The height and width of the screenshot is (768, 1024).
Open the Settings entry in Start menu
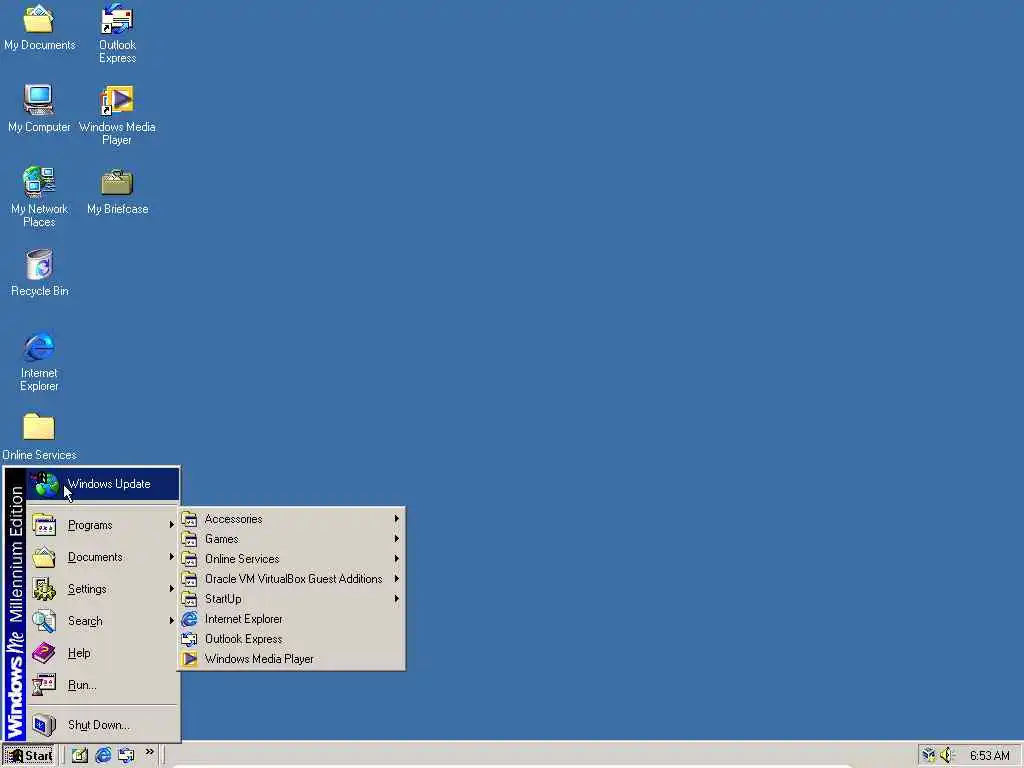103,589
